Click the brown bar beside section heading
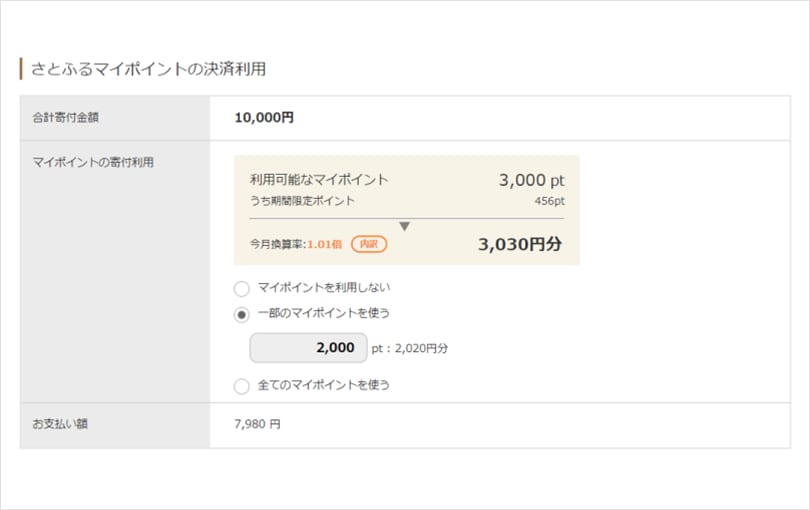The height and width of the screenshot is (510, 810). pyautogui.click(x=21, y=69)
